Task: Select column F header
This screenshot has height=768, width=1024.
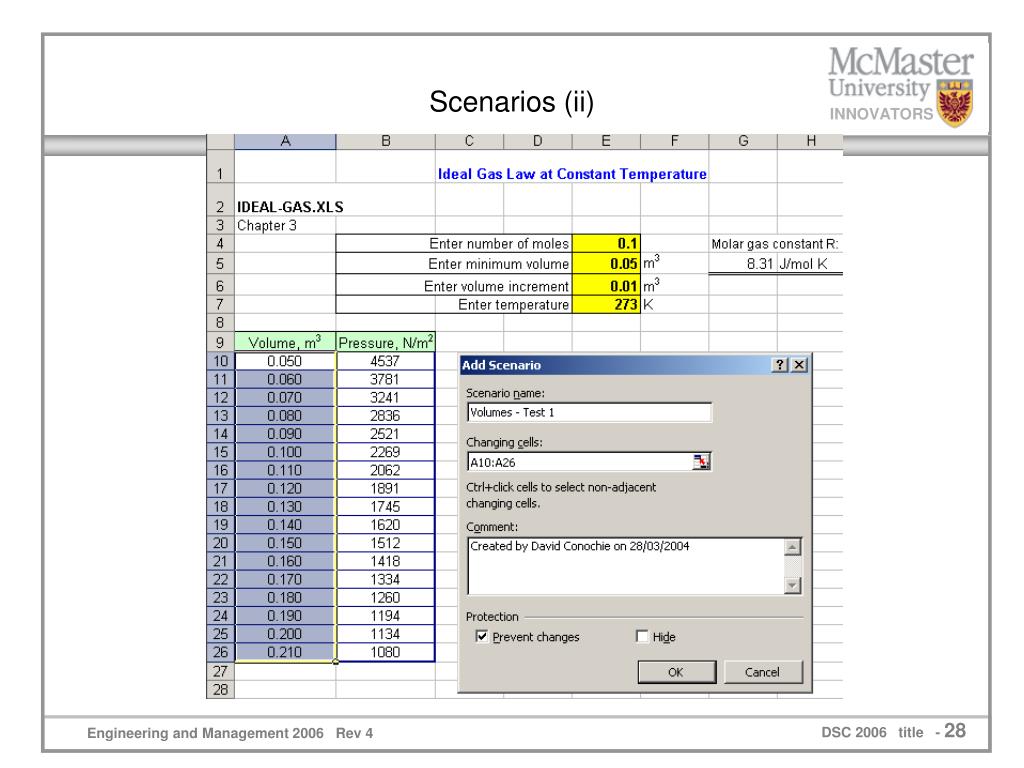Action: (675, 141)
